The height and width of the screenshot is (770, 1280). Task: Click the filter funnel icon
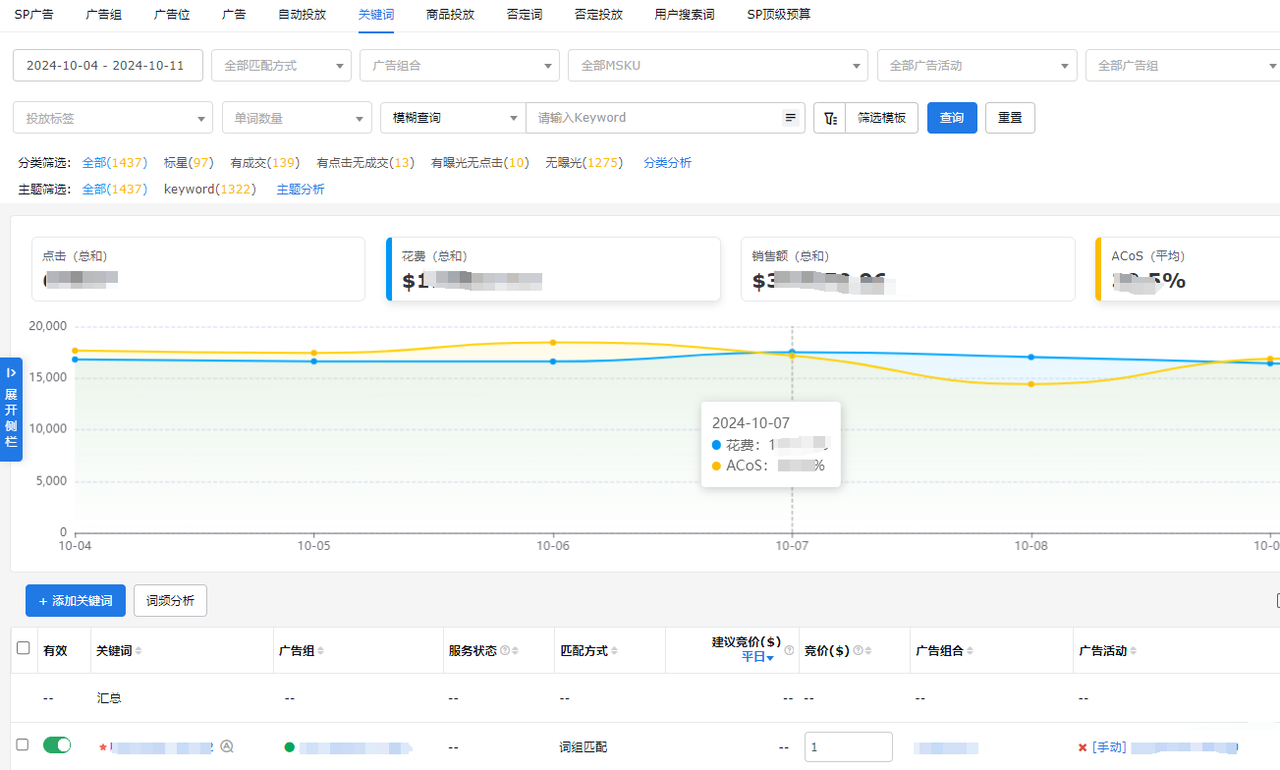click(830, 118)
